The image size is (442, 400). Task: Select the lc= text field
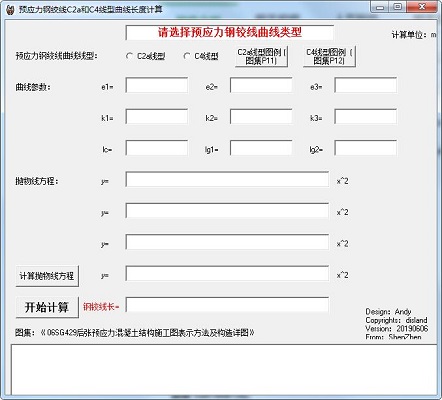coord(157,148)
